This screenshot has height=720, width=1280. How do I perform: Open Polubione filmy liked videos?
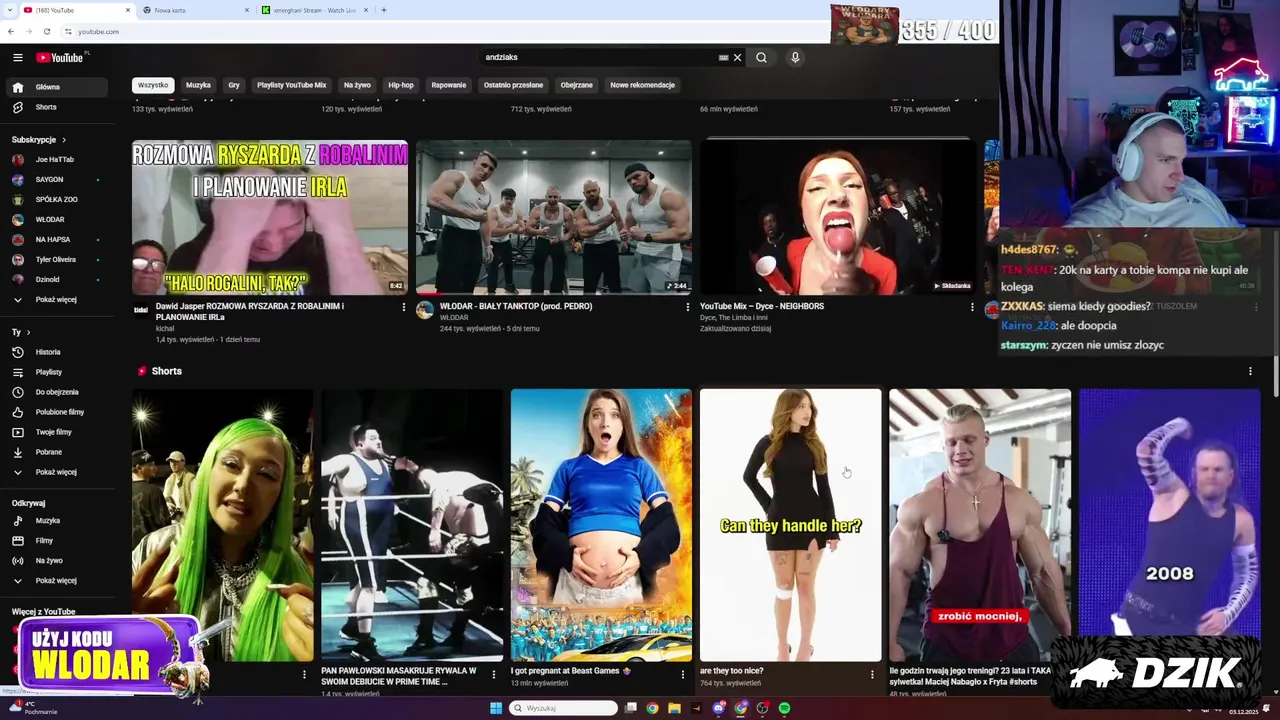[x=55, y=412]
